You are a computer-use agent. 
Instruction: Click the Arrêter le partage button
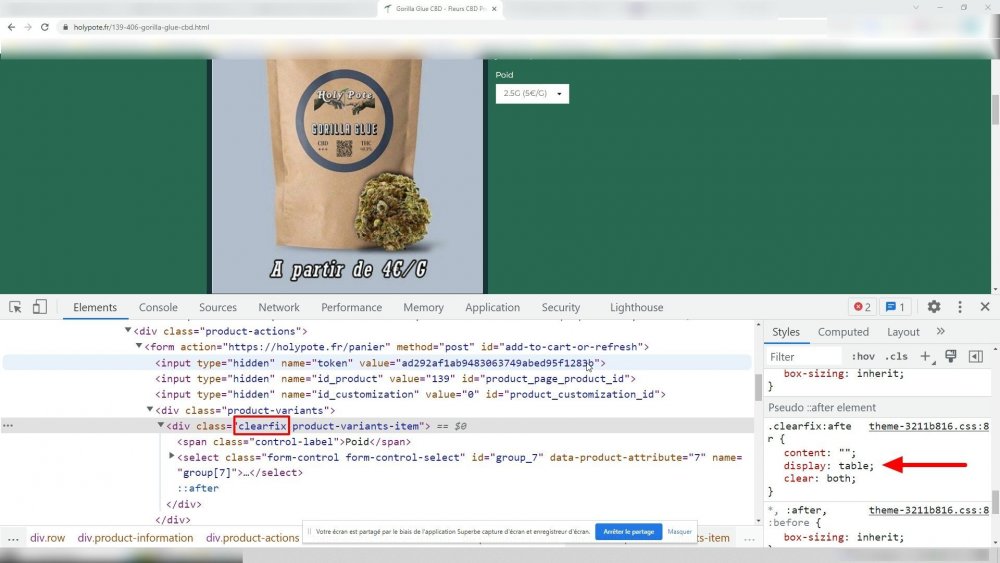click(628, 532)
